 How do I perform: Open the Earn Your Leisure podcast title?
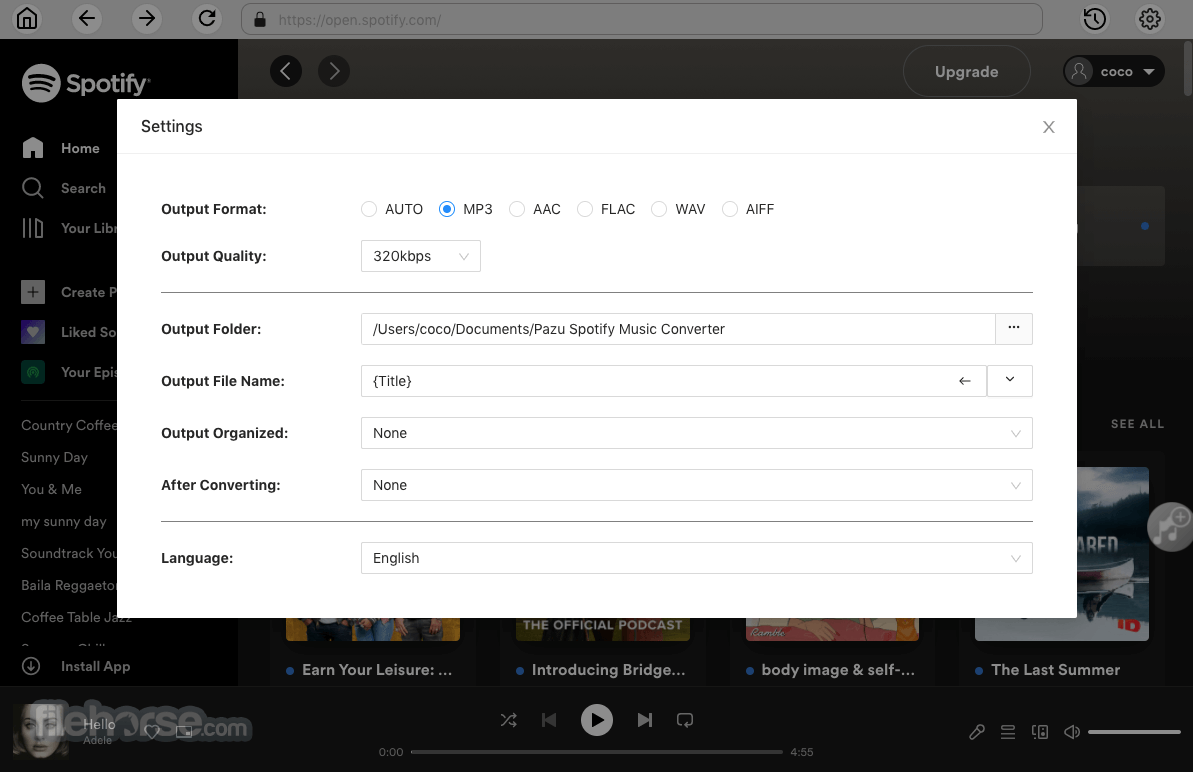coord(377,669)
